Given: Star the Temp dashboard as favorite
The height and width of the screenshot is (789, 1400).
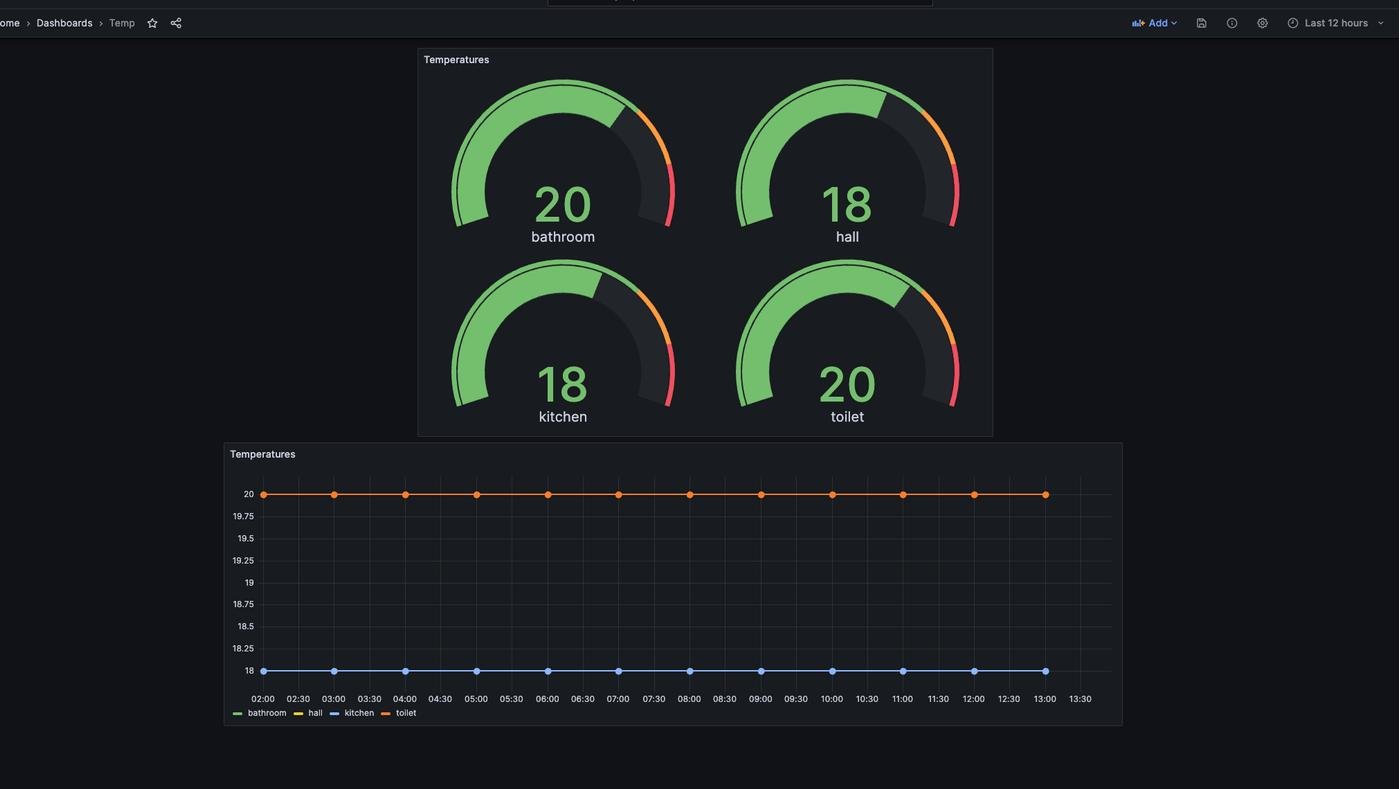Looking at the screenshot, I should pyautogui.click(x=152, y=23).
